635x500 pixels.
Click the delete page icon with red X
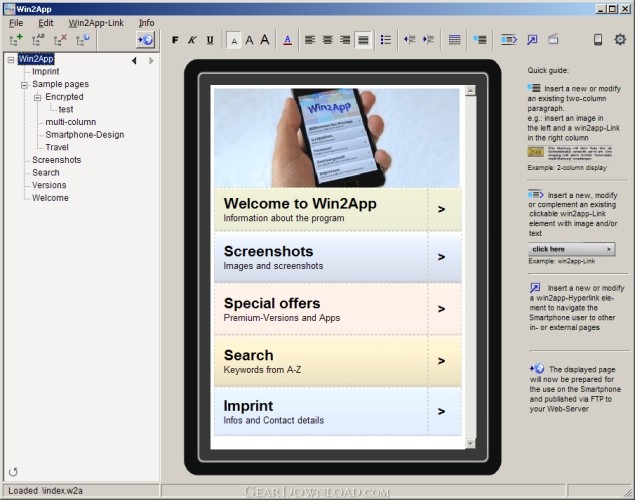pyautogui.click(x=61, y=40)
